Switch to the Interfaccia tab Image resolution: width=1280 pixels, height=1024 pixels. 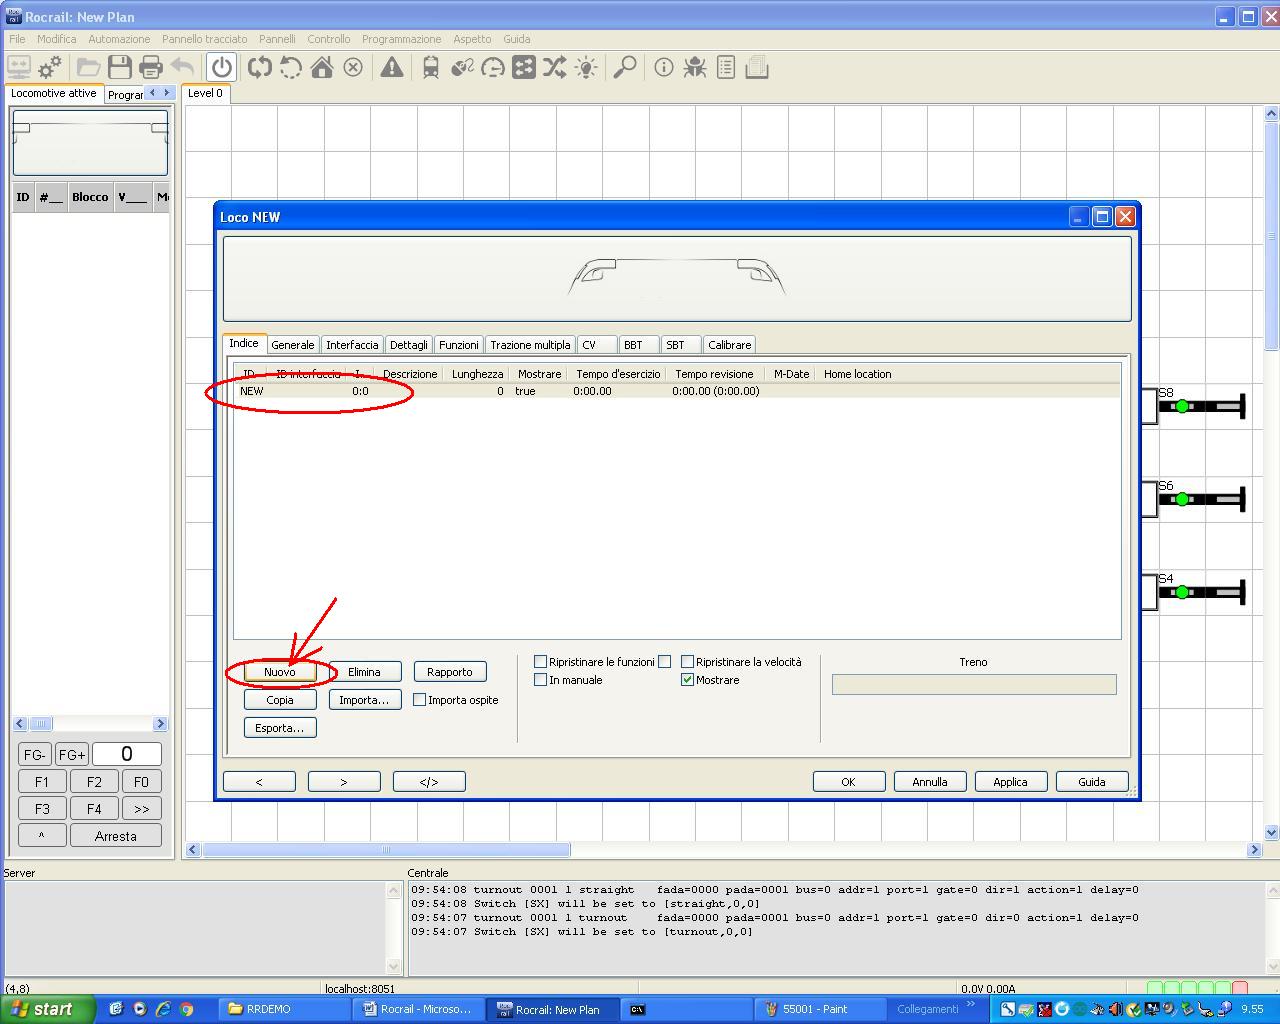352,345
